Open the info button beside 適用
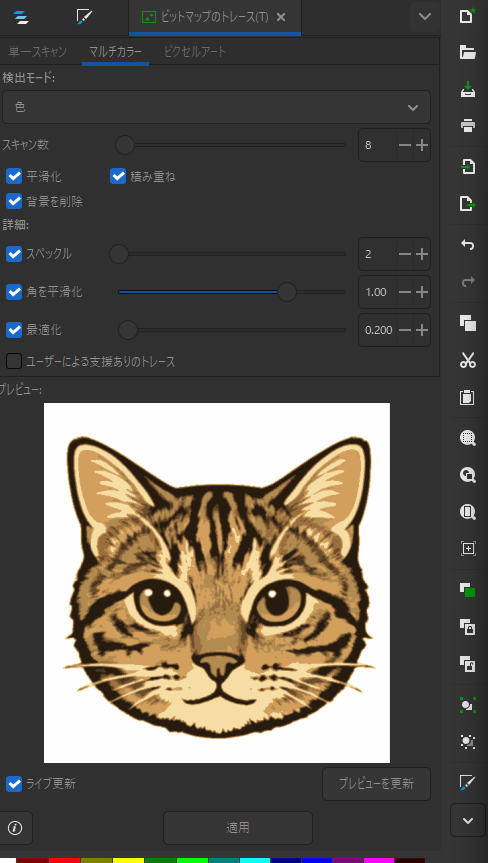Image resolution: width=488 pixels, height=863 pixels. pos(15,828)
